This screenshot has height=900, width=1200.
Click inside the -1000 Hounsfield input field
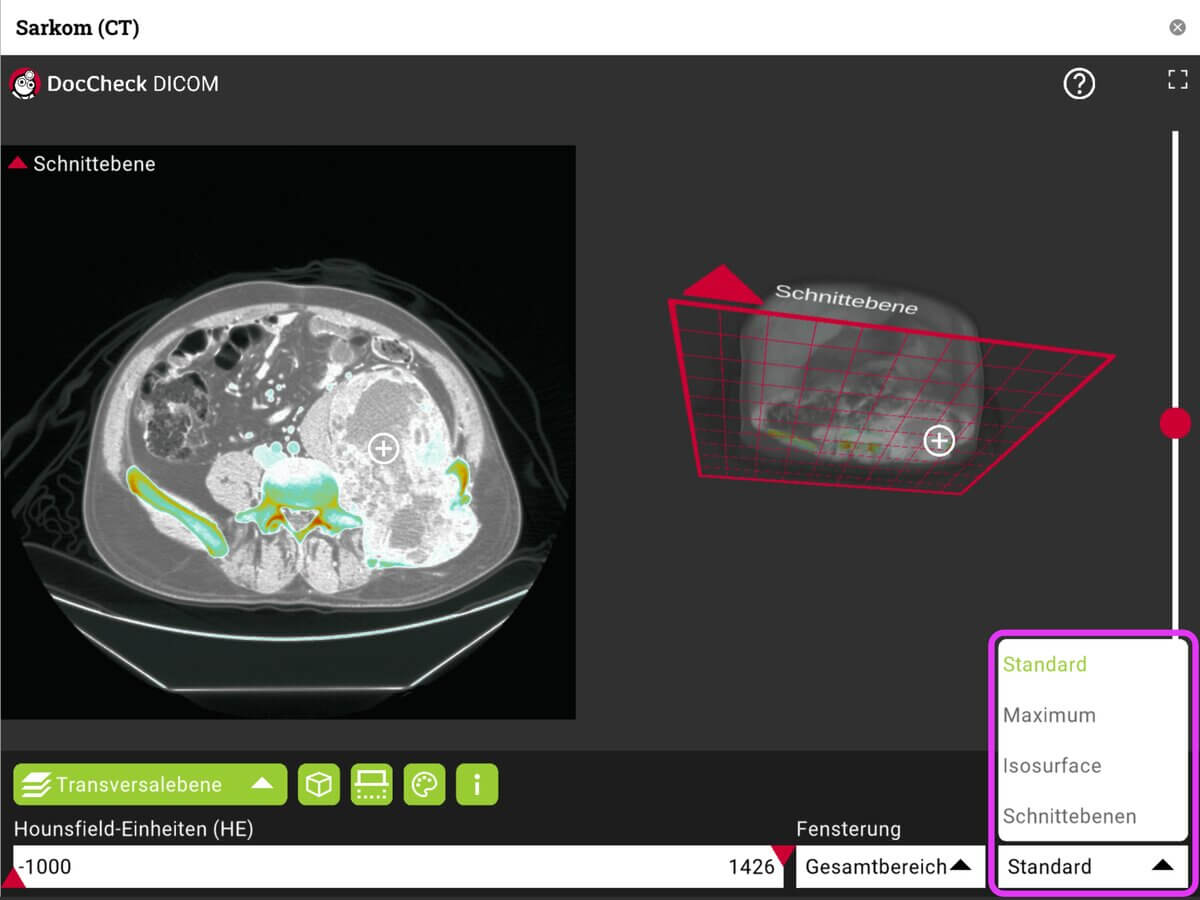(200, 866)
